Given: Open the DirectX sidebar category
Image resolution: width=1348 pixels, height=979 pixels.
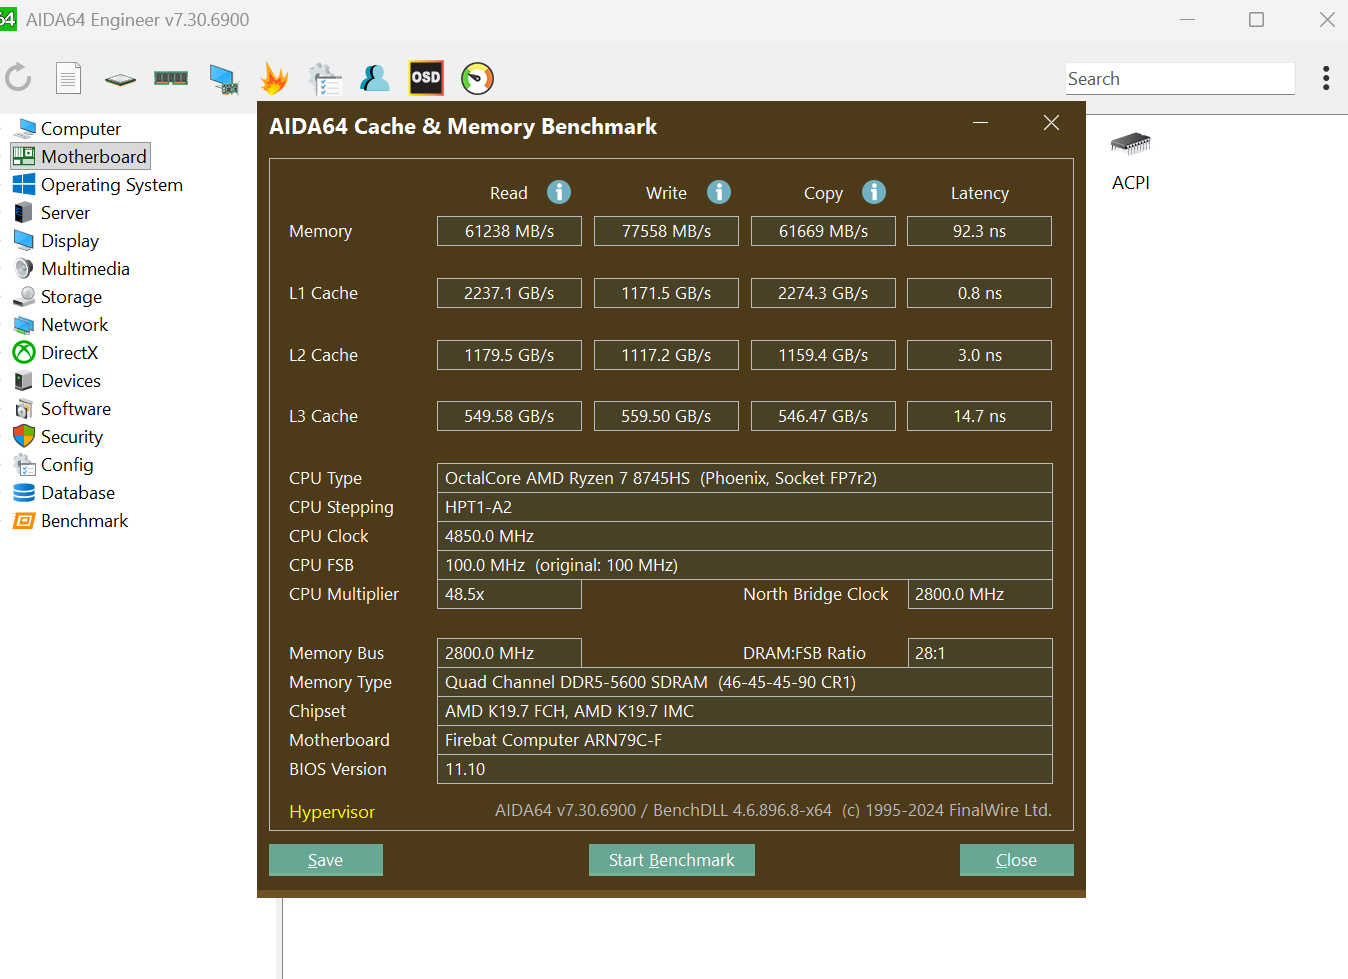Looking at the screenshot, I should click(69, 353).
